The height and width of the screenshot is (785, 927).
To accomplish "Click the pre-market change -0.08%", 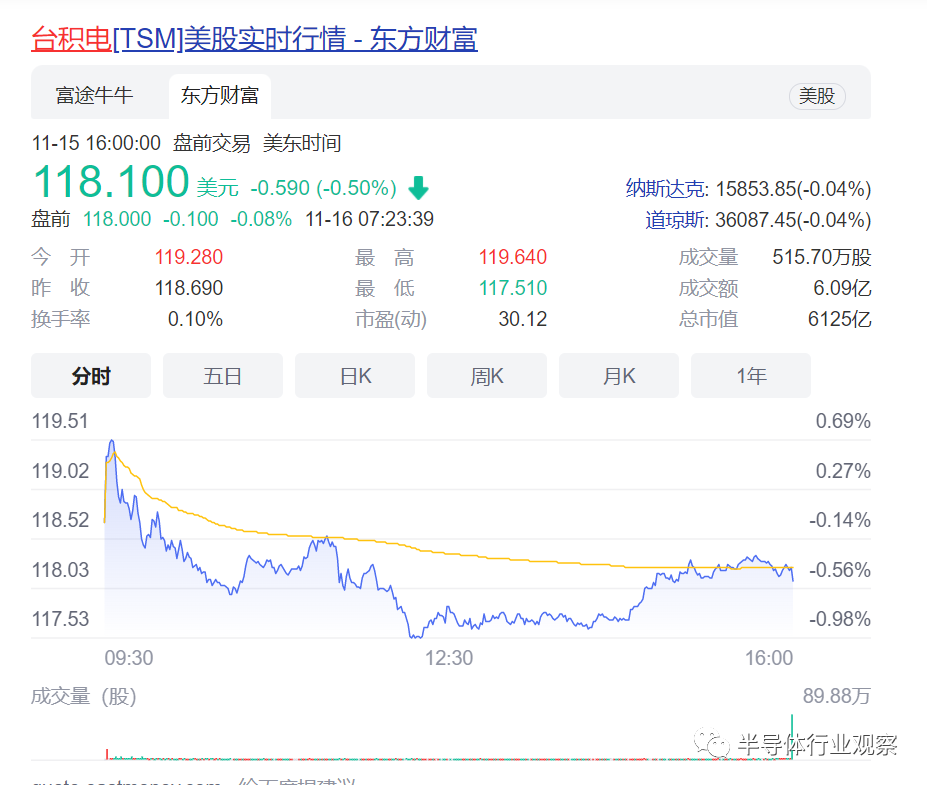I will click(x=261, y=219).
